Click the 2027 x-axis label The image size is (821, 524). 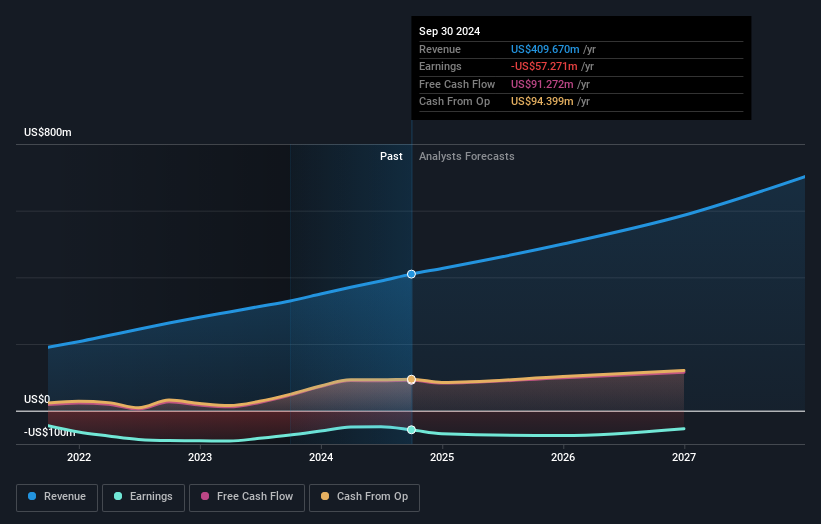(x=684, y=458)
